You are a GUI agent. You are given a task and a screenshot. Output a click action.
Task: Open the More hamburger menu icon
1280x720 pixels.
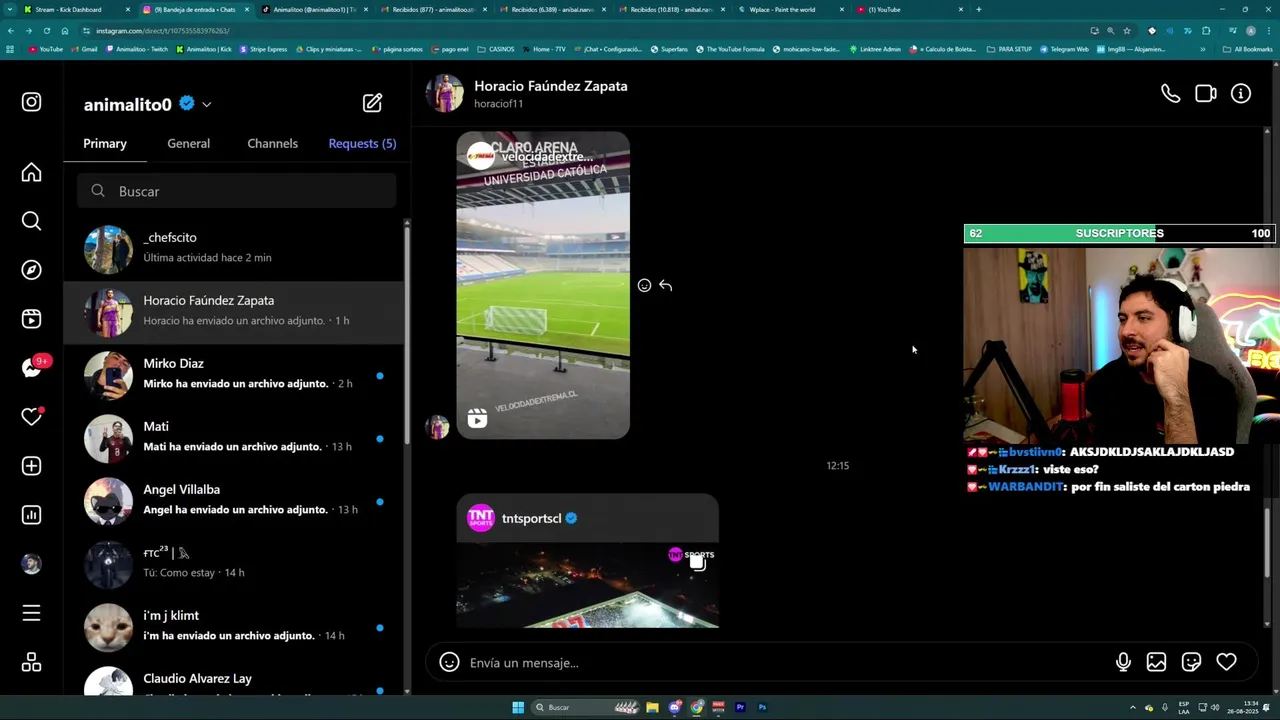(x=31, y=613)
